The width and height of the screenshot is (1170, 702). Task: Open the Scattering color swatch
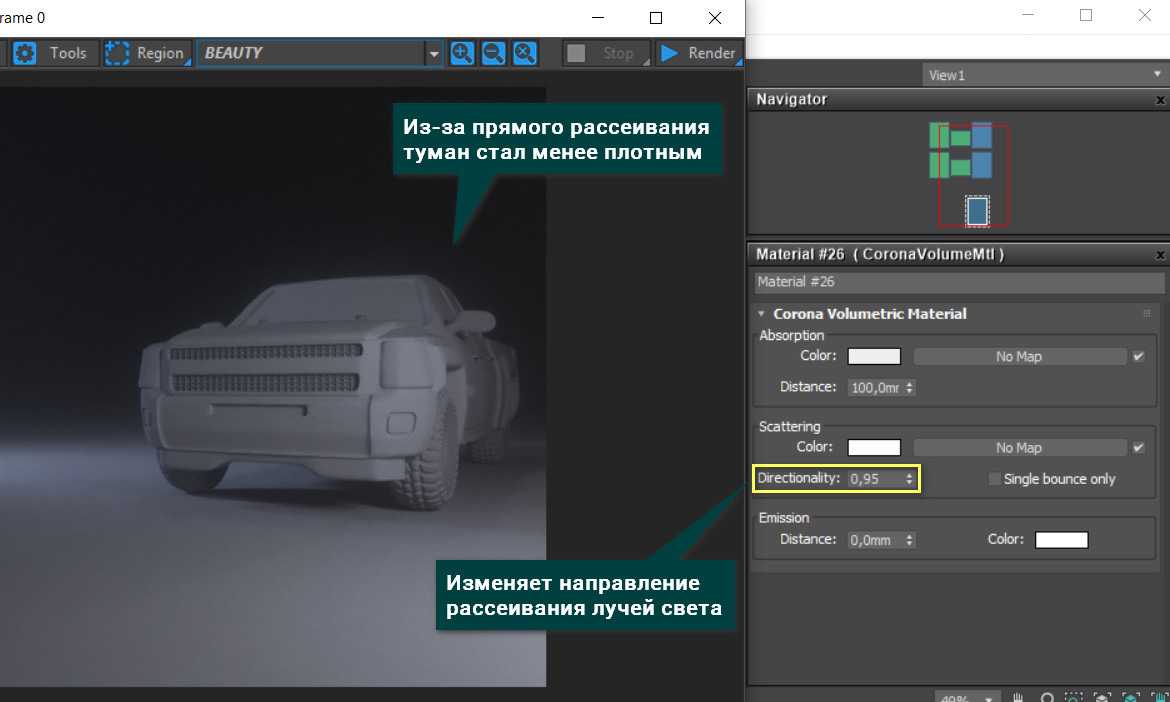coord(874,448)
